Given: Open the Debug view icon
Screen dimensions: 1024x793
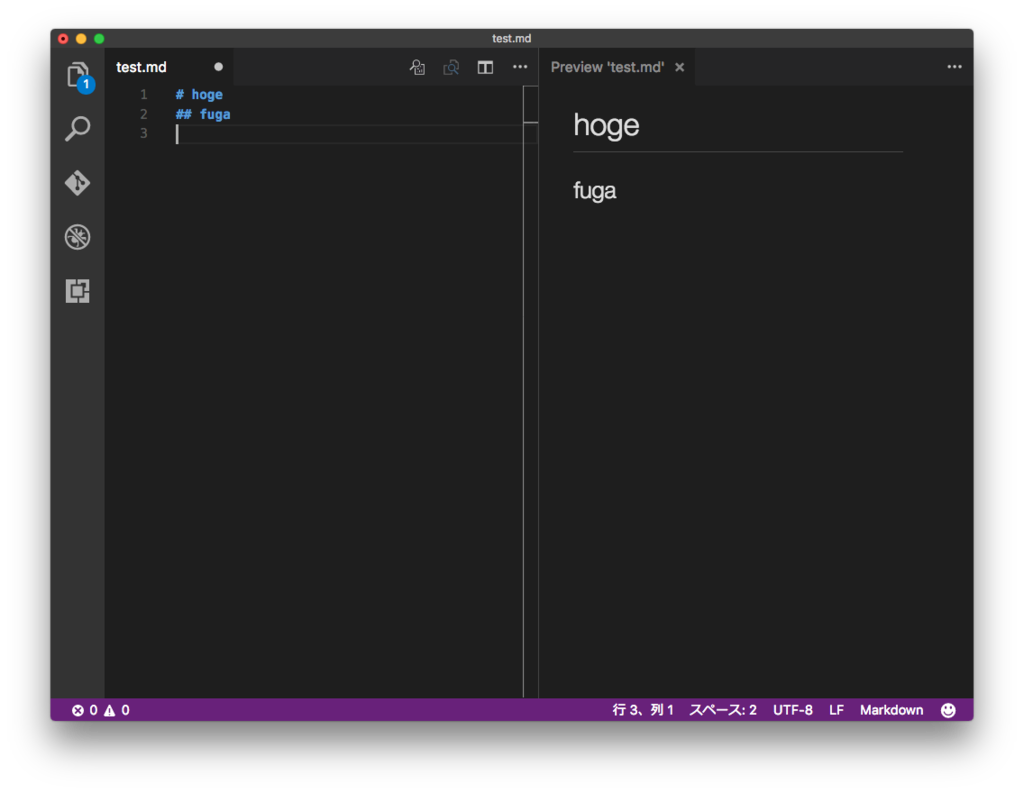Looking at the screenshot, I should coord(78,236).
